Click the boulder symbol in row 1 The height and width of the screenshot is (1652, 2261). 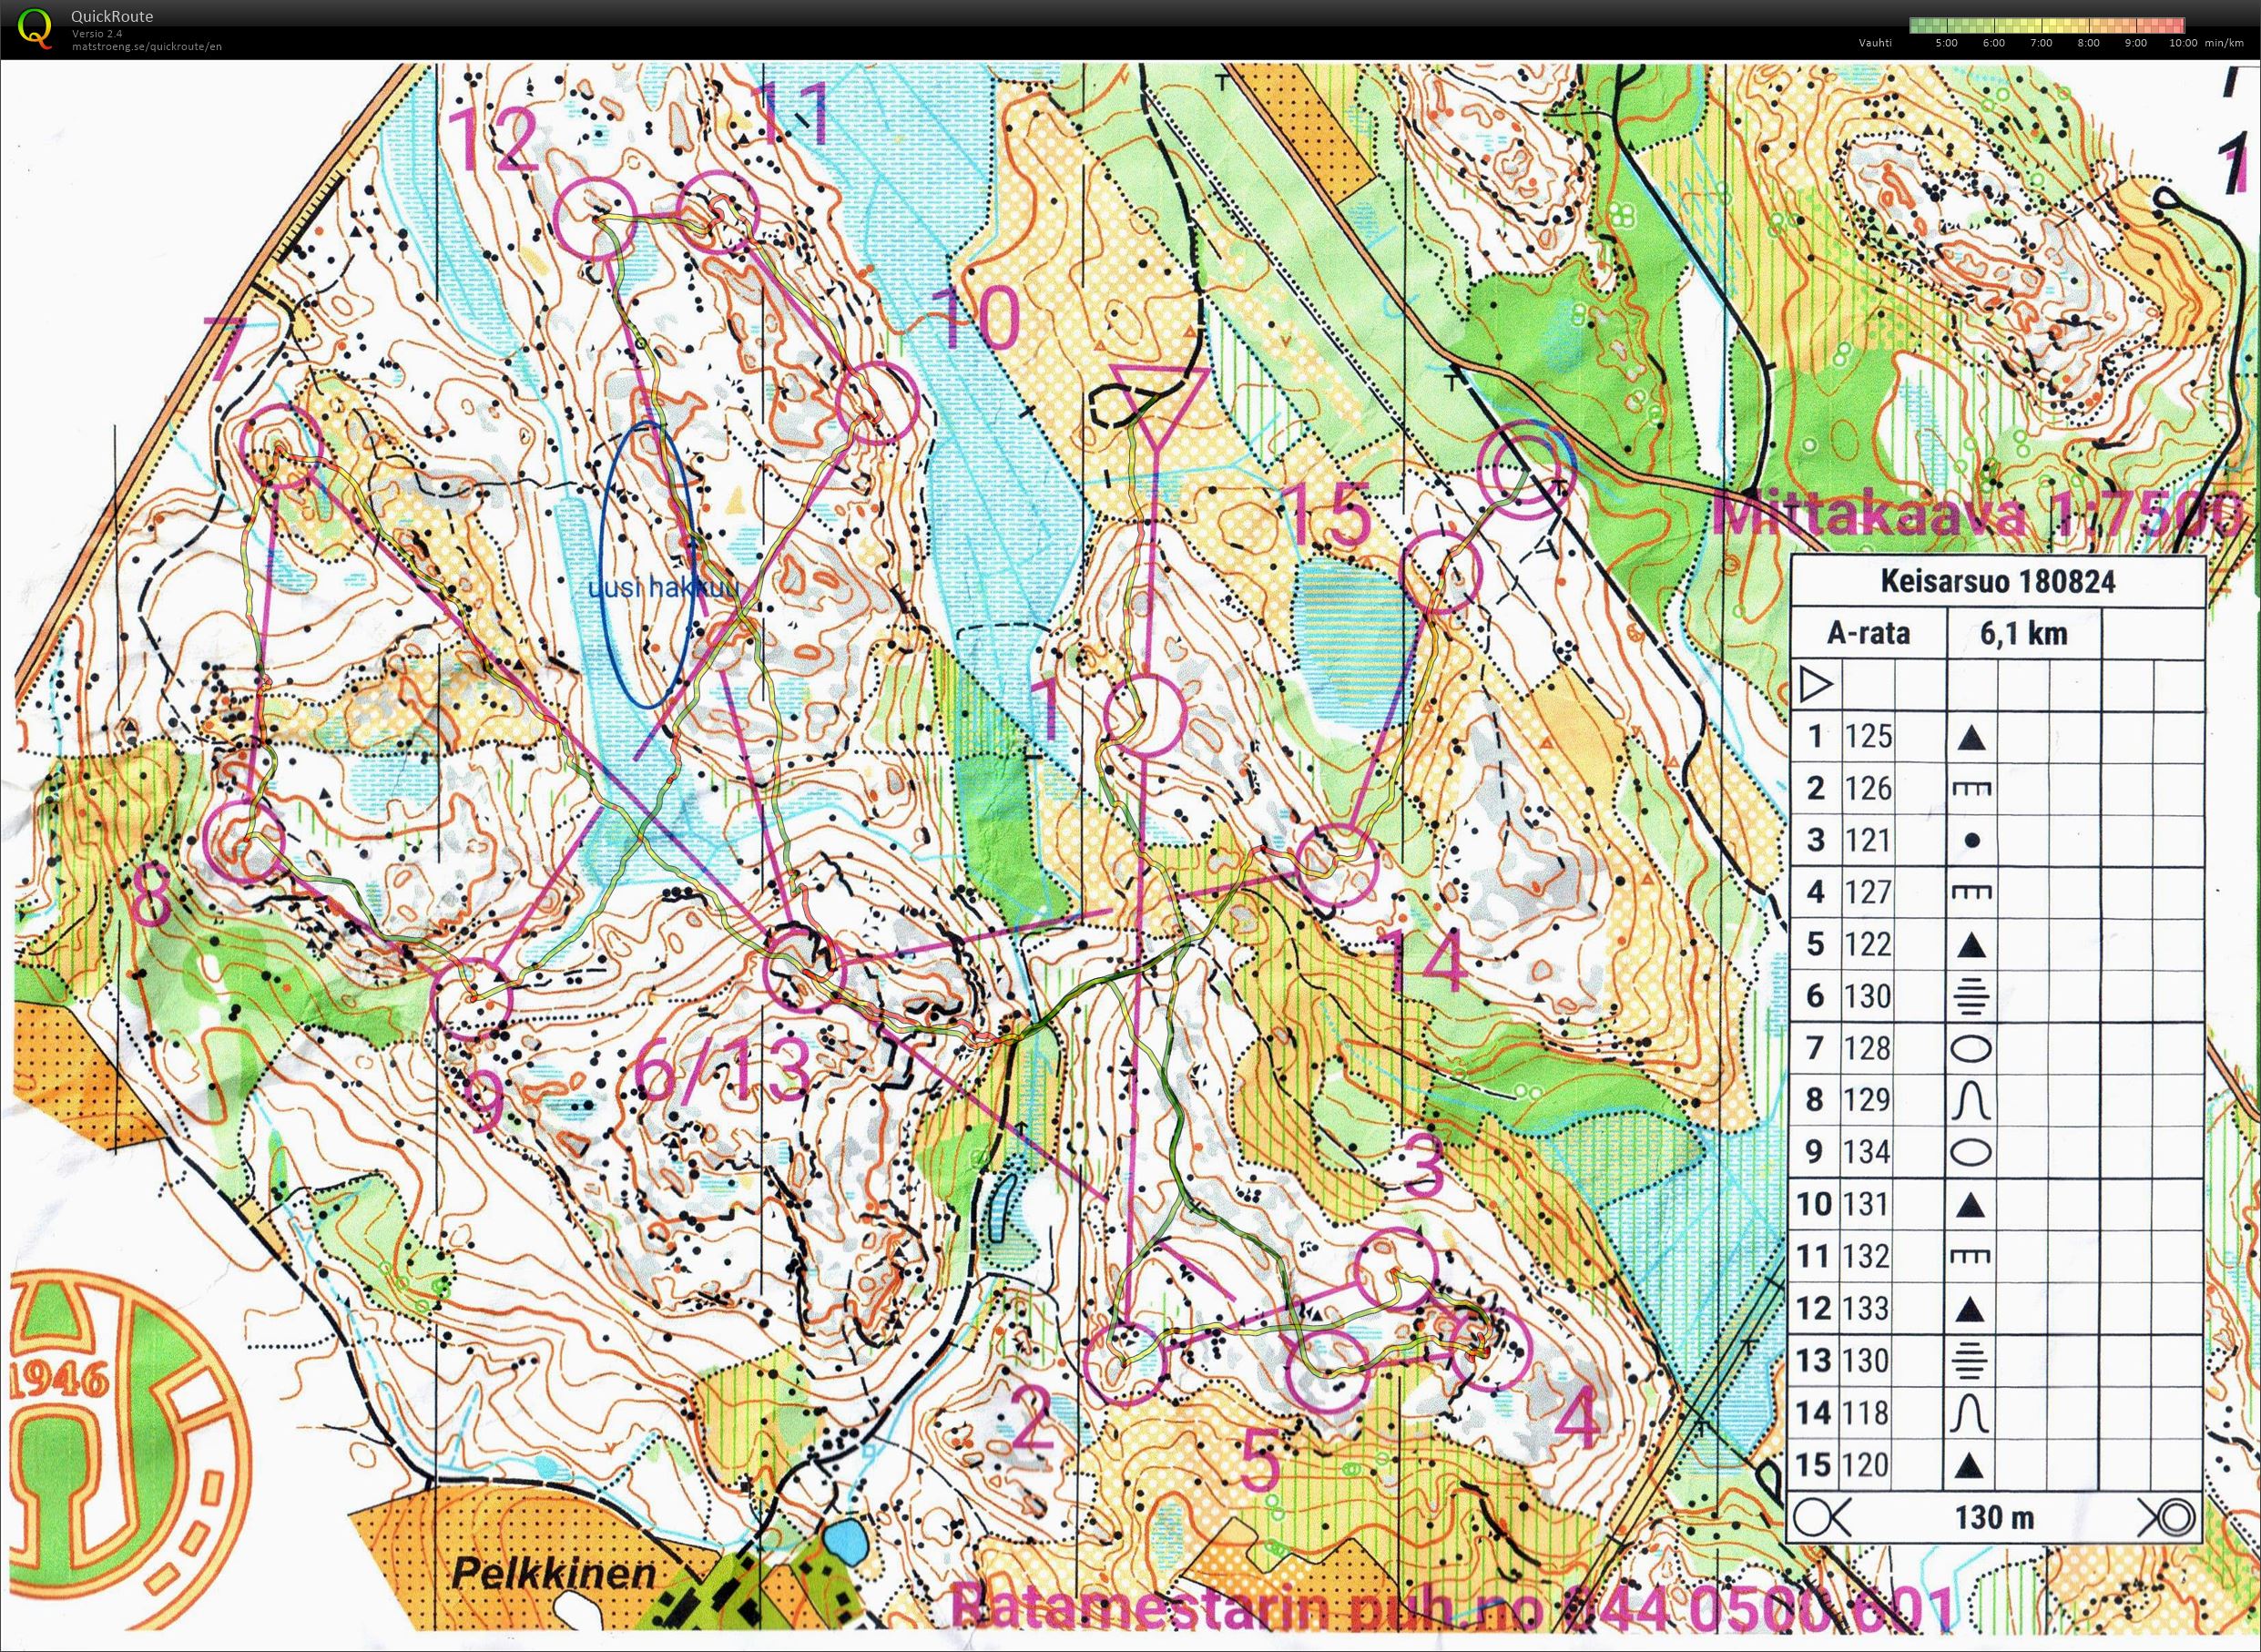pos(1970,739)
